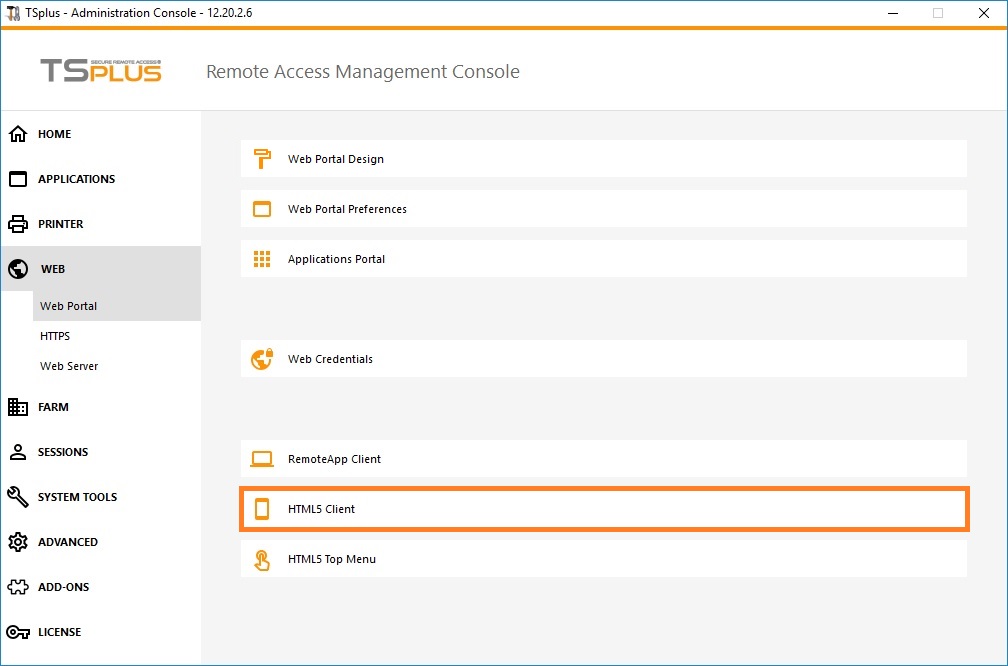This screenshot has height=666, width=1008.
Task: Open Web Credentials settings
Action: point(330,359)
